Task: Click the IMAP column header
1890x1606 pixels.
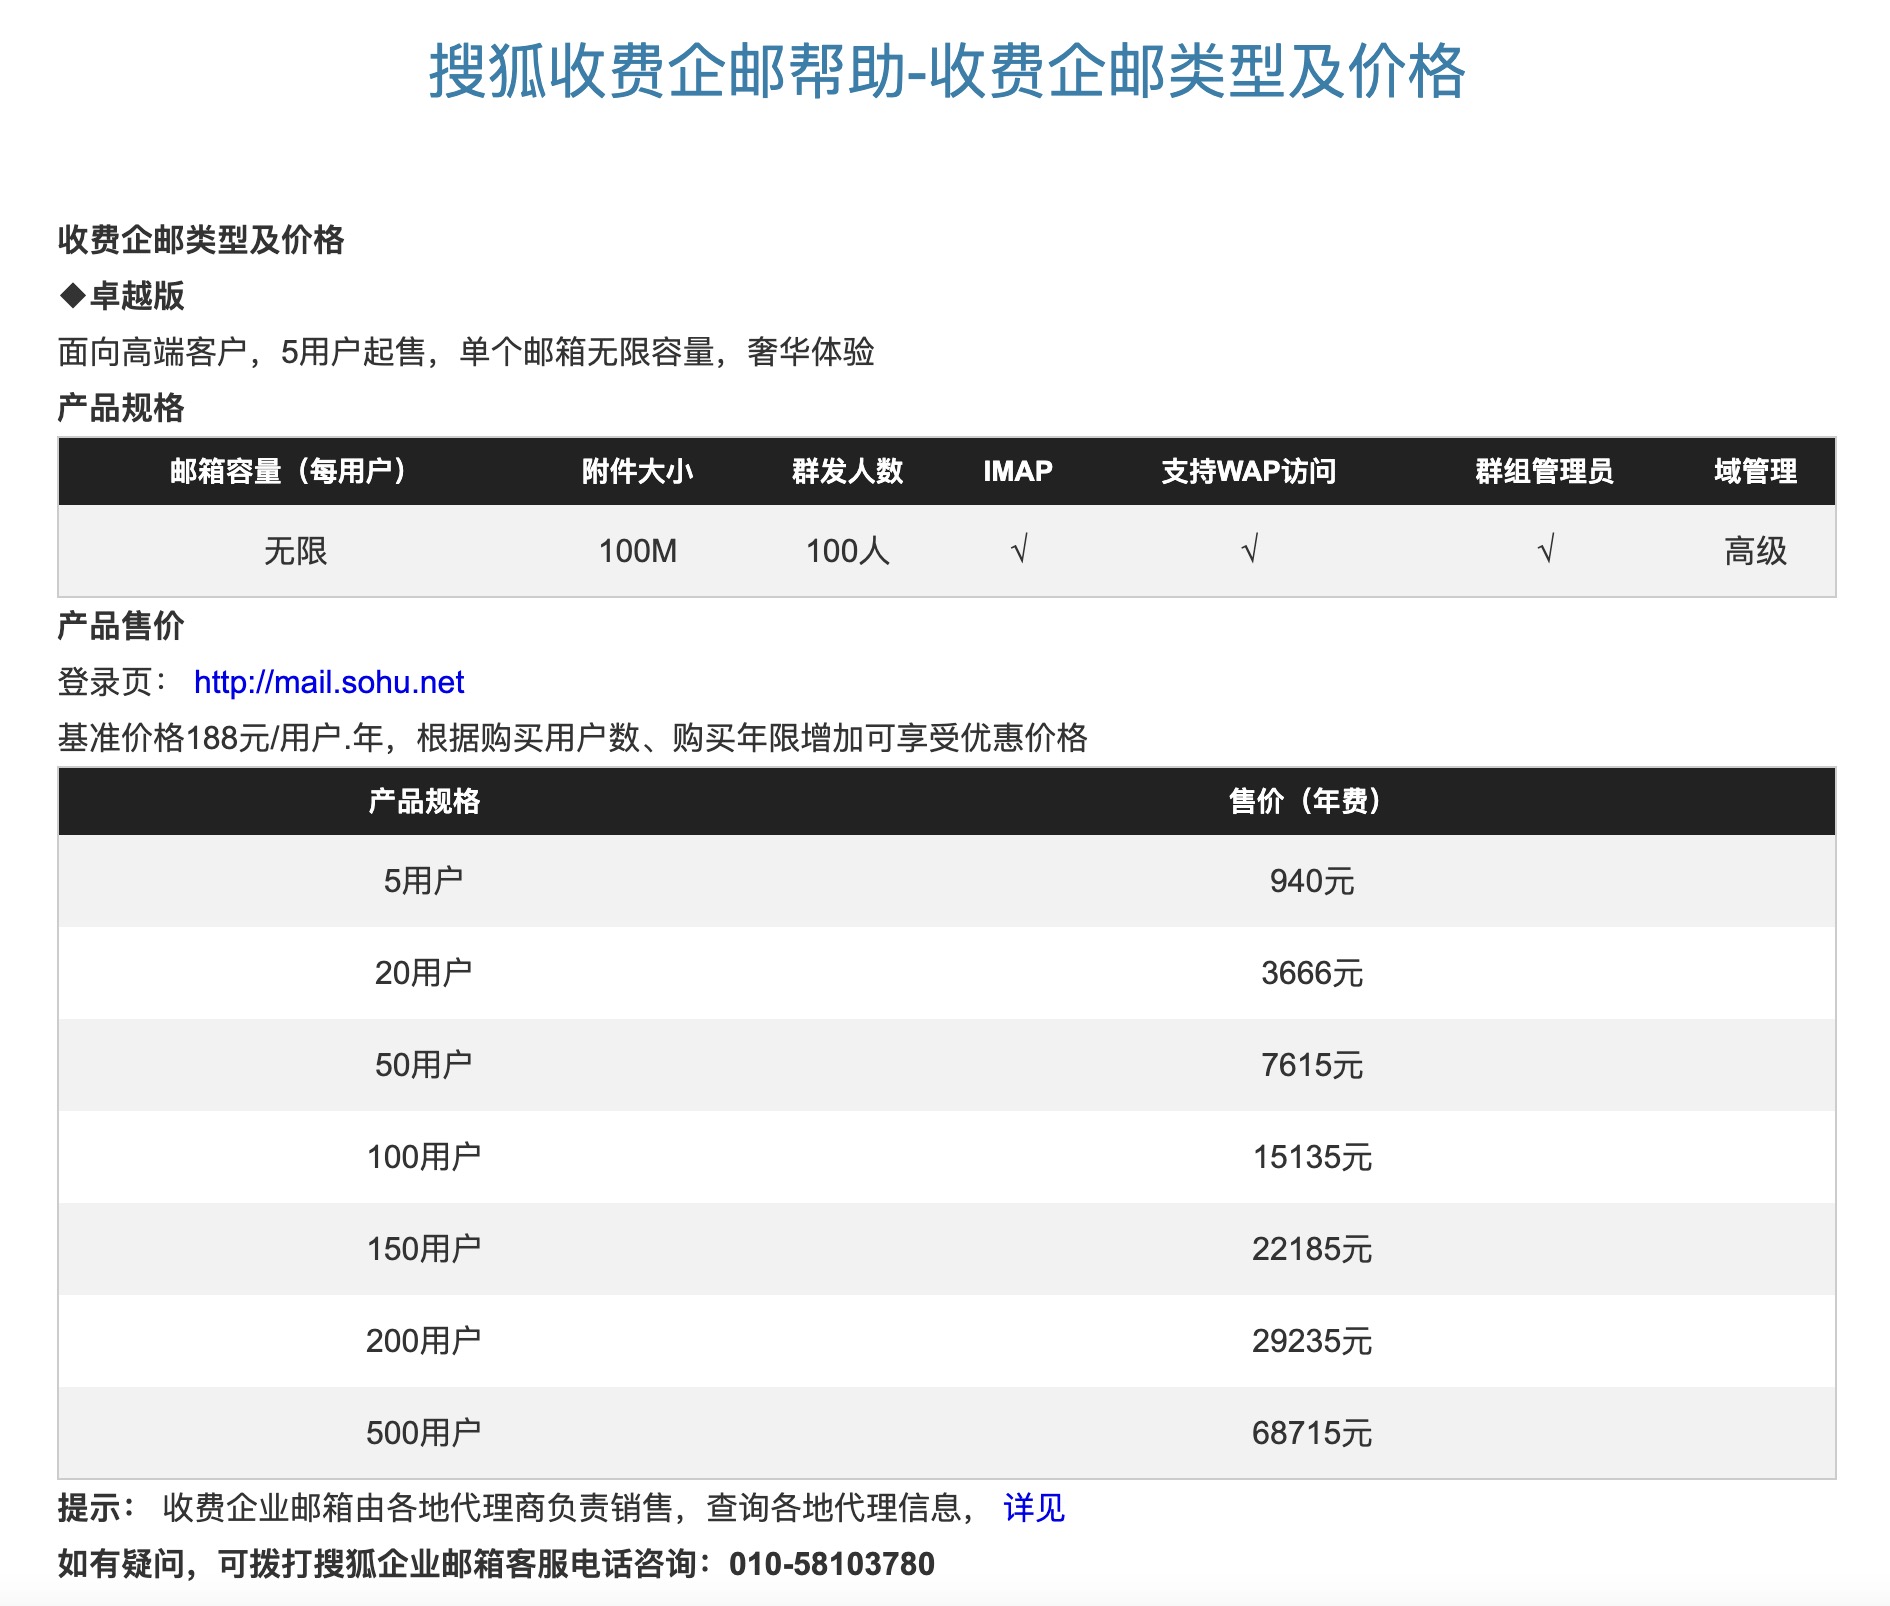Action: (1018, 471)
